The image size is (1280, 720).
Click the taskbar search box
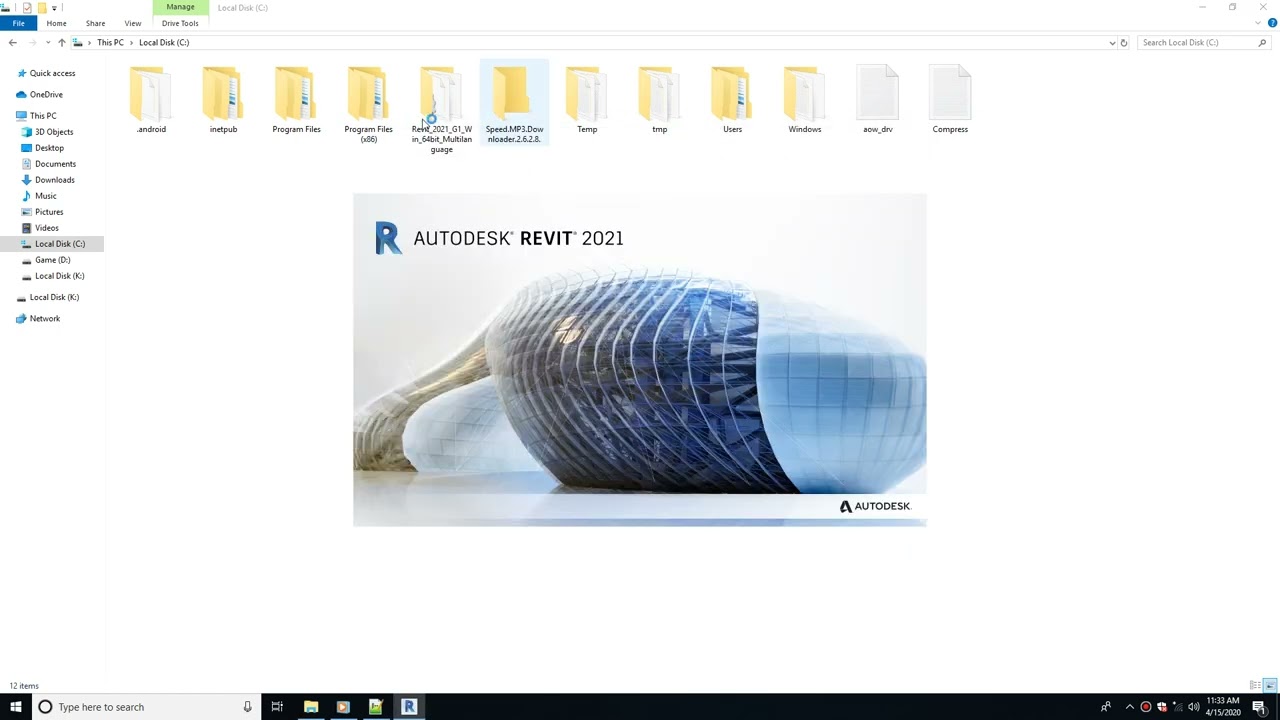tap(146, 706)
